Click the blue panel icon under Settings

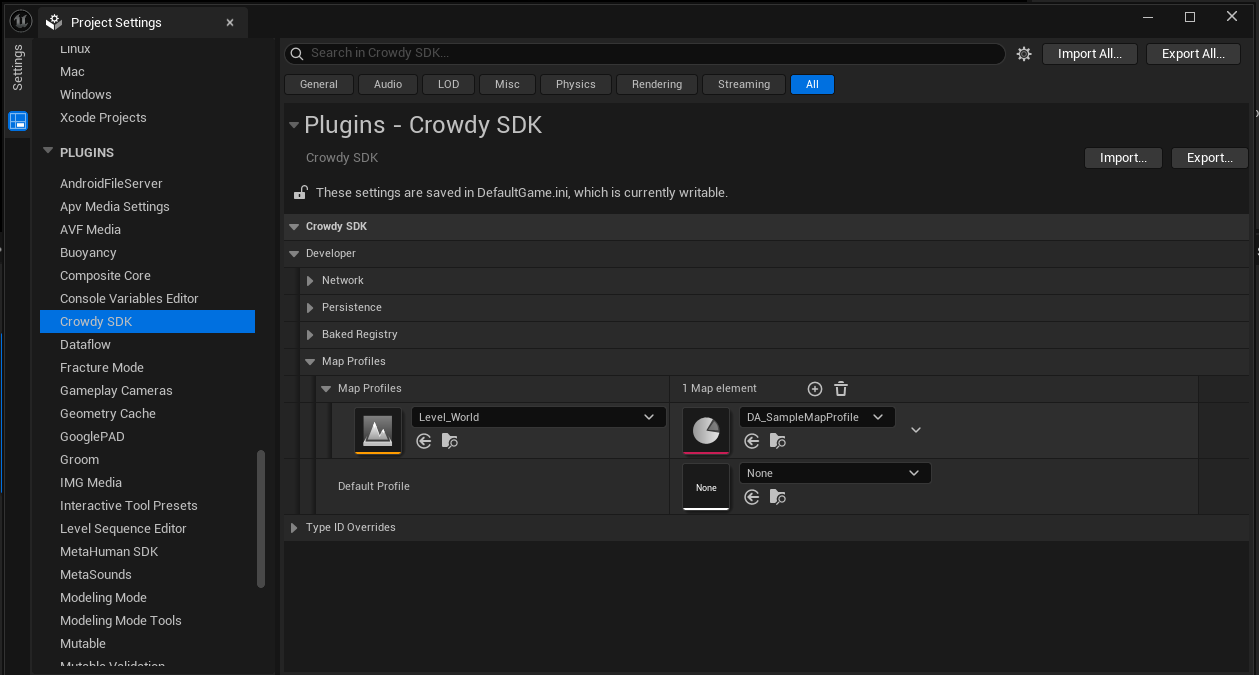(x=18, y=121)
